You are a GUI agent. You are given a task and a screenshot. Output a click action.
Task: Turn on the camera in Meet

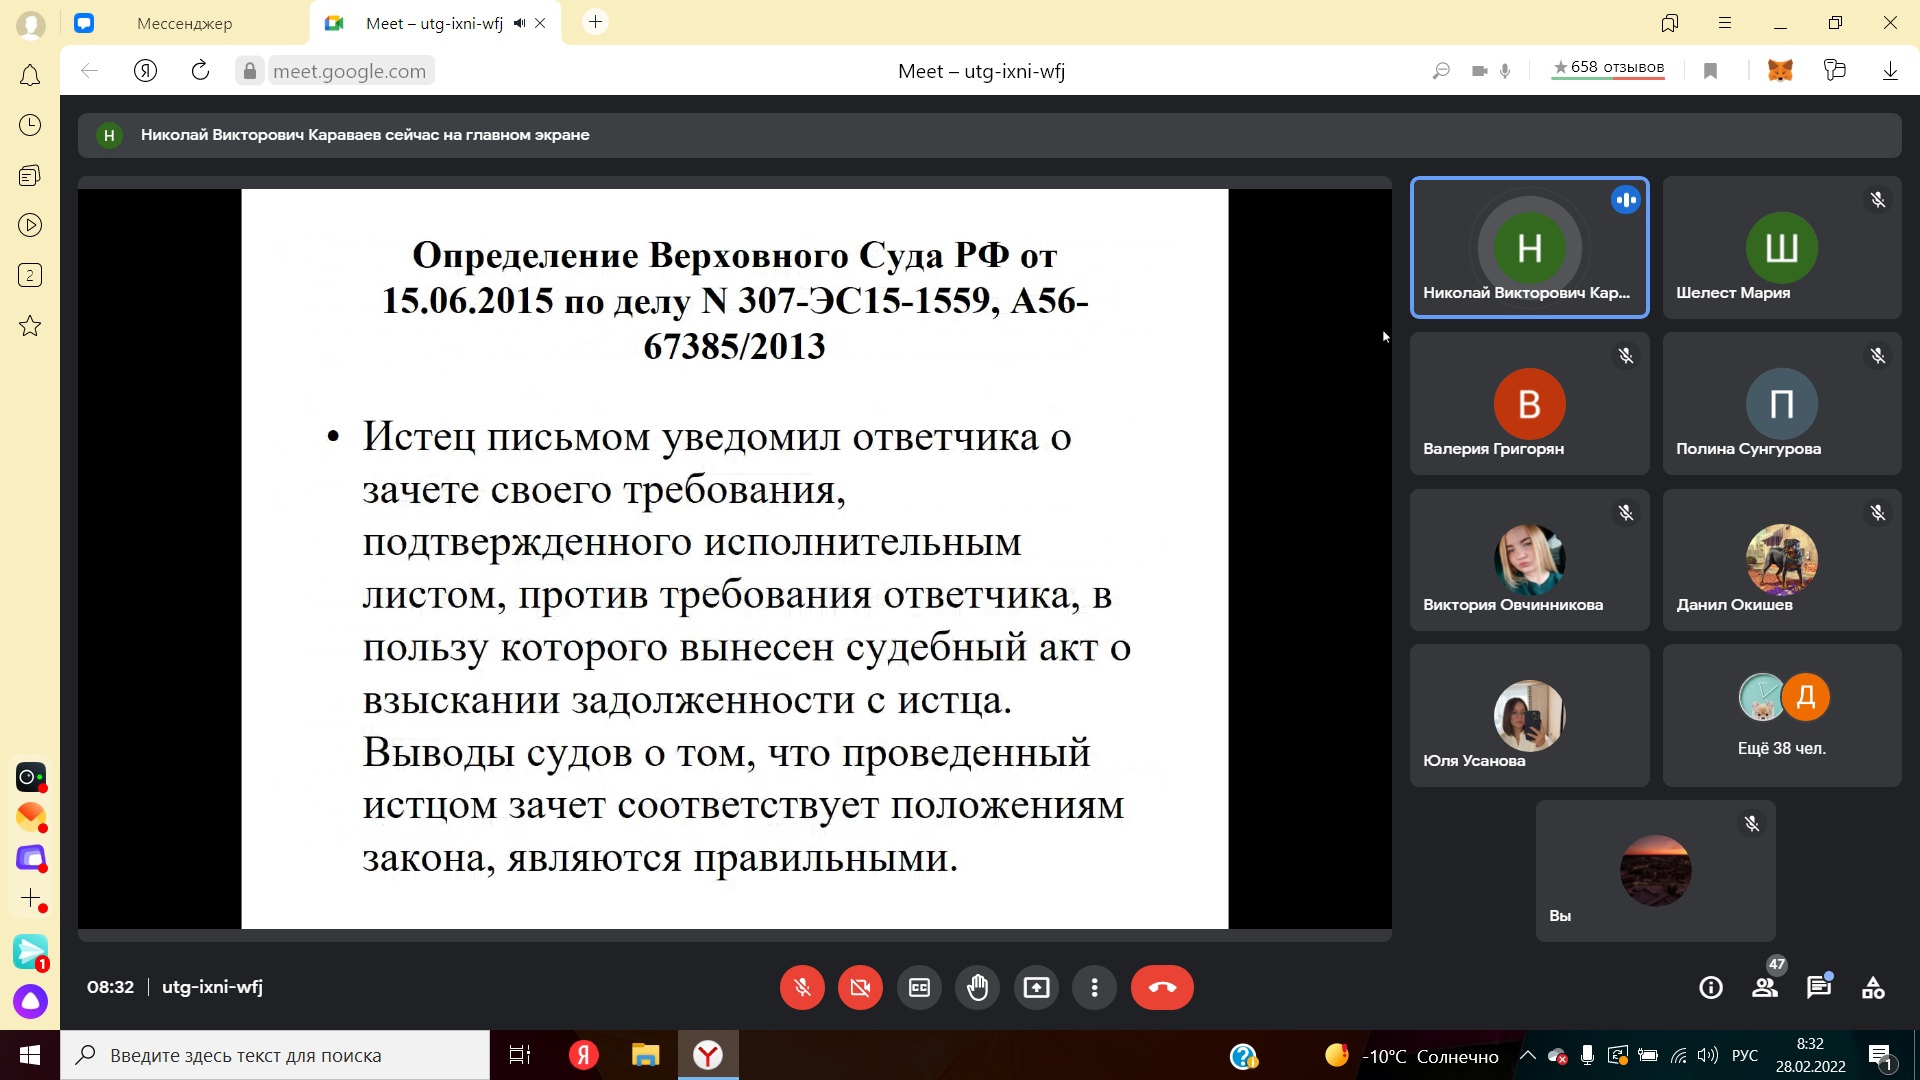click(860, 988)
